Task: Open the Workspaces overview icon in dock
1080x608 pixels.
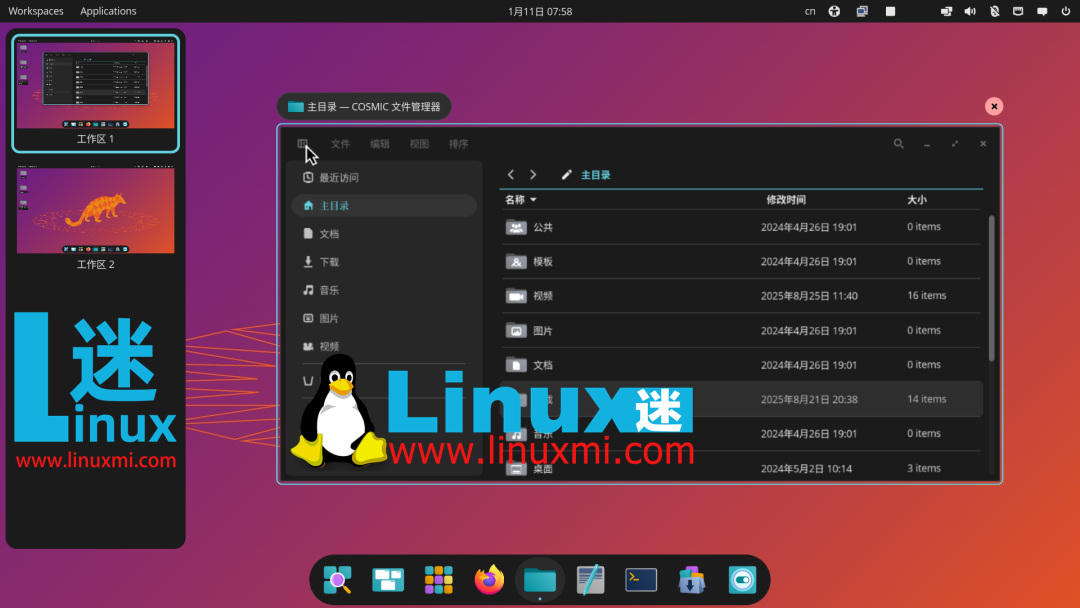Action: point(388,580)
